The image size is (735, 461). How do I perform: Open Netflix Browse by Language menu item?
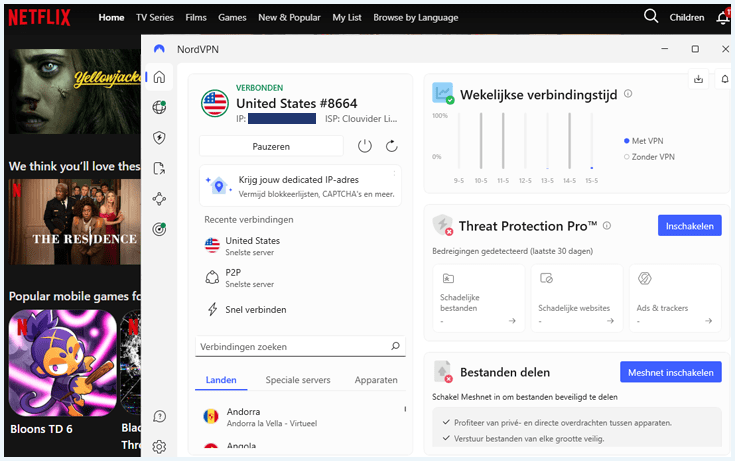coord(416,17)
